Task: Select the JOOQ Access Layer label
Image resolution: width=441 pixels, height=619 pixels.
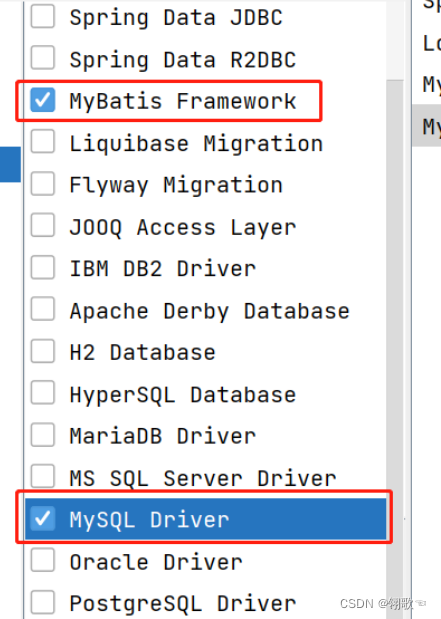Action: coord(183,227)
